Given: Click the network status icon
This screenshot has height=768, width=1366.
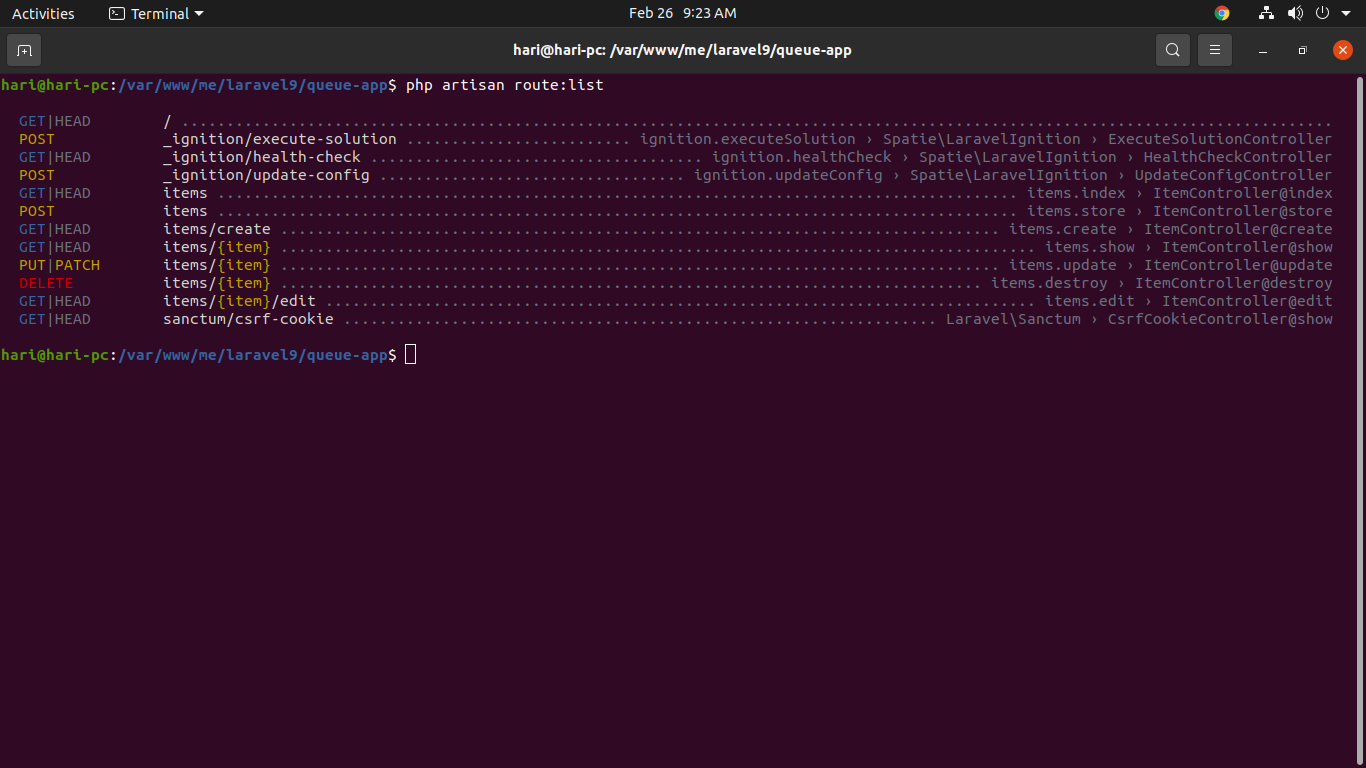Looking at the screenshot, I should [x=1265, y=13].
